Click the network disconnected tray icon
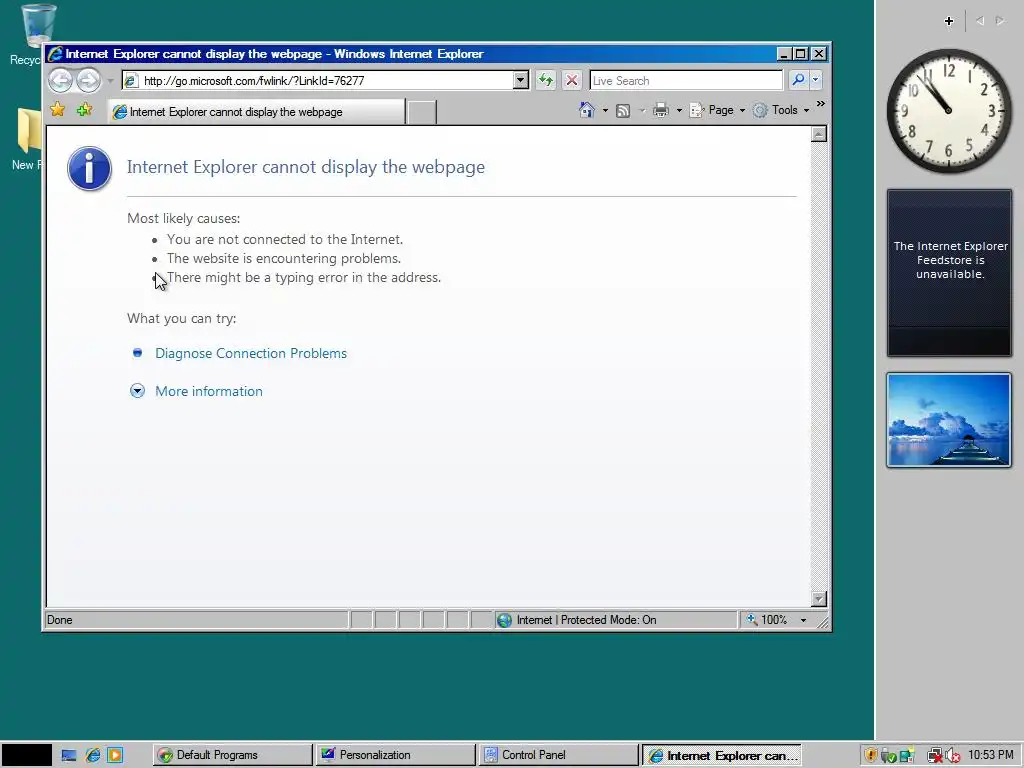Viewport: 1024px width, 768px height. pyautogui.click(x=934, y=756)
